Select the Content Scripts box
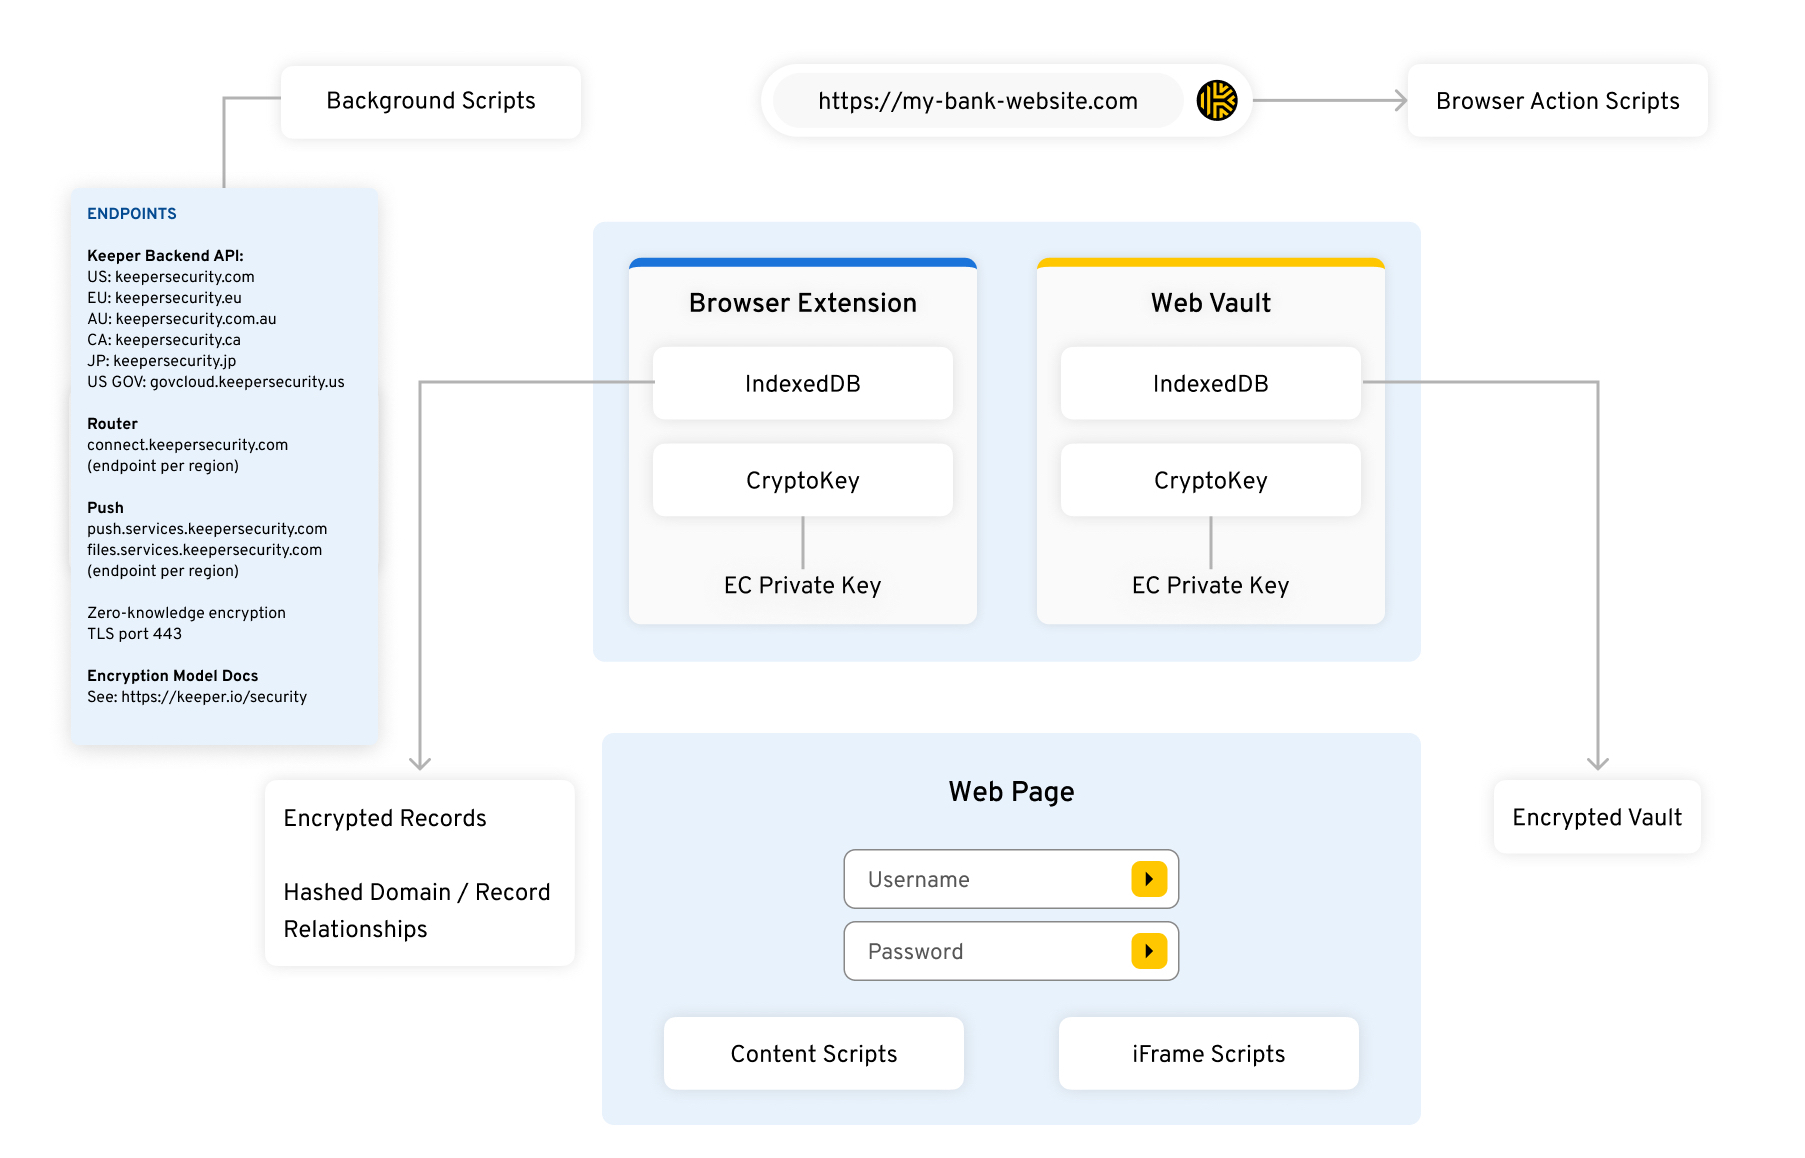This screenshot has height=1158, width=1805. click(813, 1054)
